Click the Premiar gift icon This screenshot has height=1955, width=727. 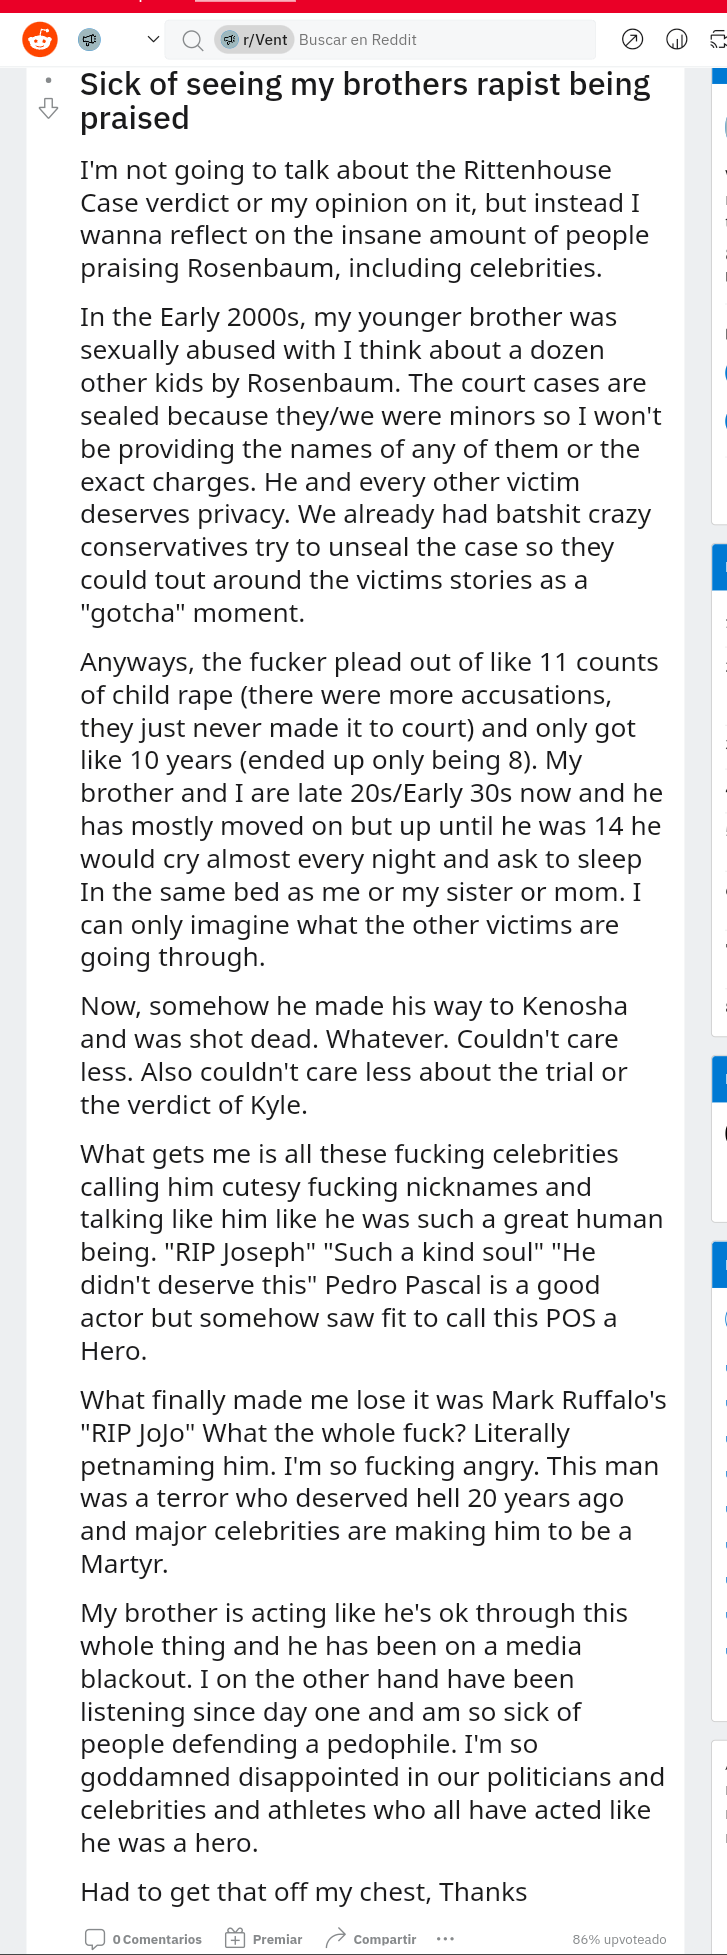[x=235, y=1938]
